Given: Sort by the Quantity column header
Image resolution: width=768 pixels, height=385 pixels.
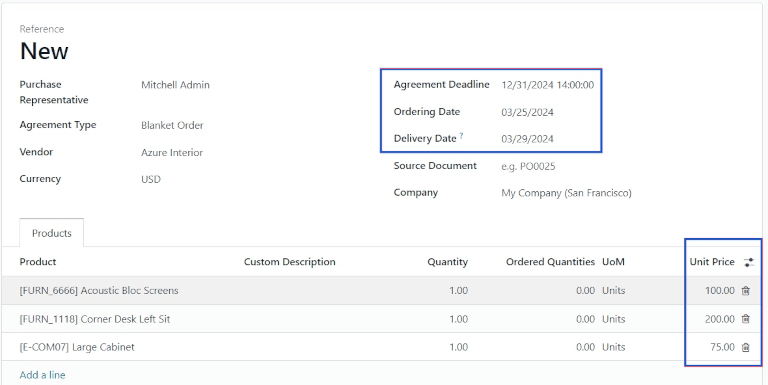Looking at the screenshot, I should pos(447,262).
